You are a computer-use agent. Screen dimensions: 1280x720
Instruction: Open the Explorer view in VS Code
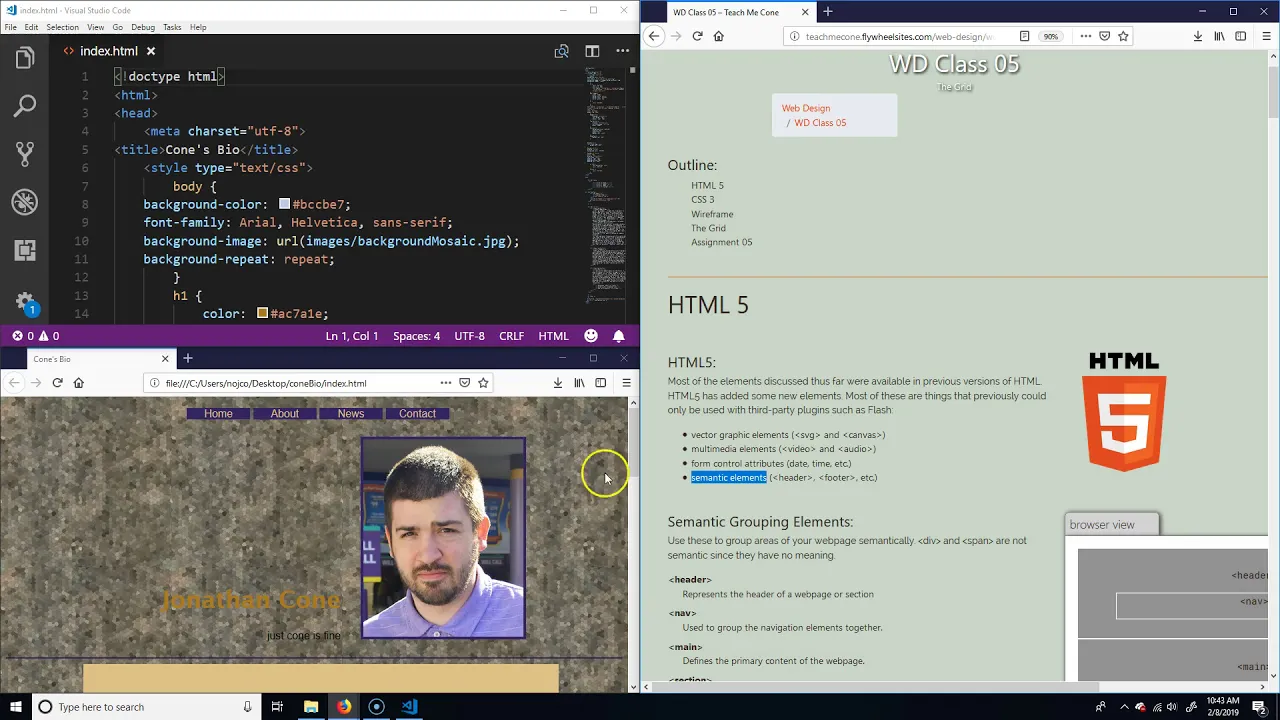pos(25,60)
